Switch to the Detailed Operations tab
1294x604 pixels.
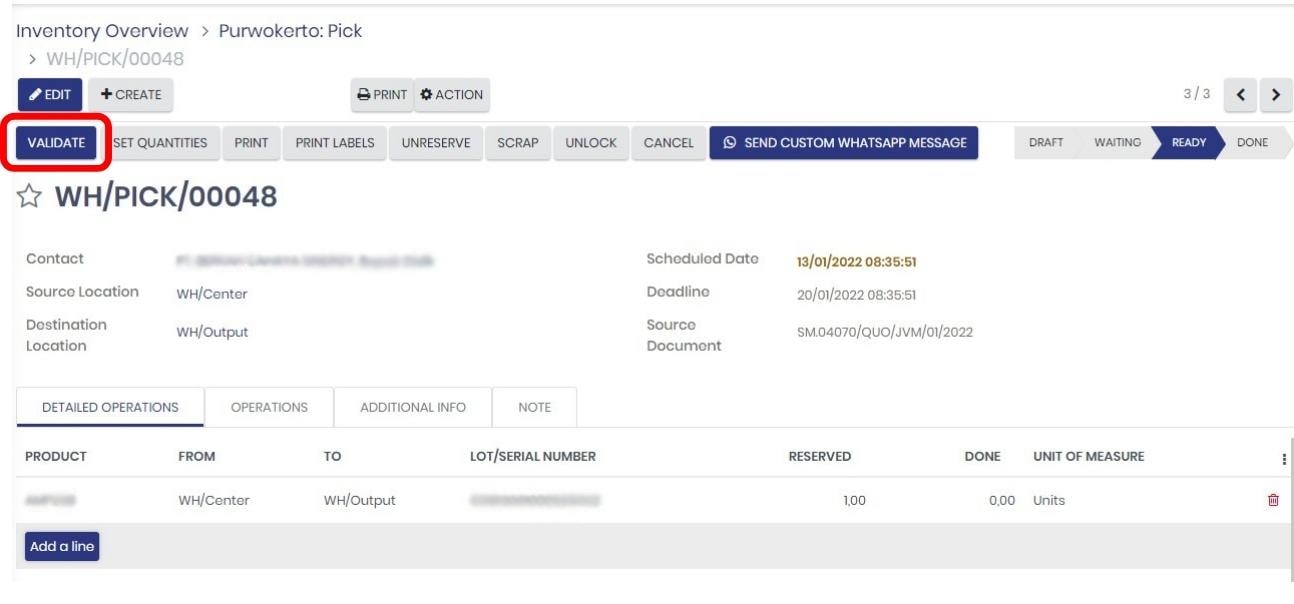(x=110, y=408)
